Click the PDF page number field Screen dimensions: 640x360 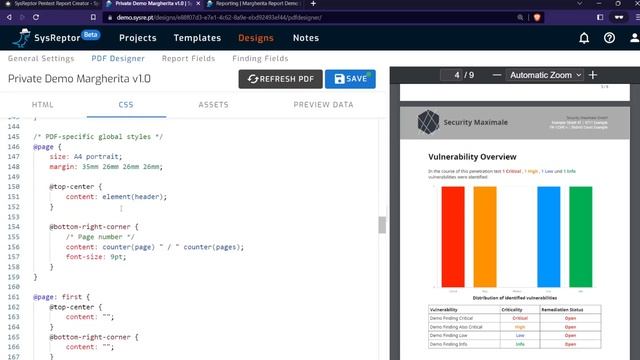(x=452, y=75)
